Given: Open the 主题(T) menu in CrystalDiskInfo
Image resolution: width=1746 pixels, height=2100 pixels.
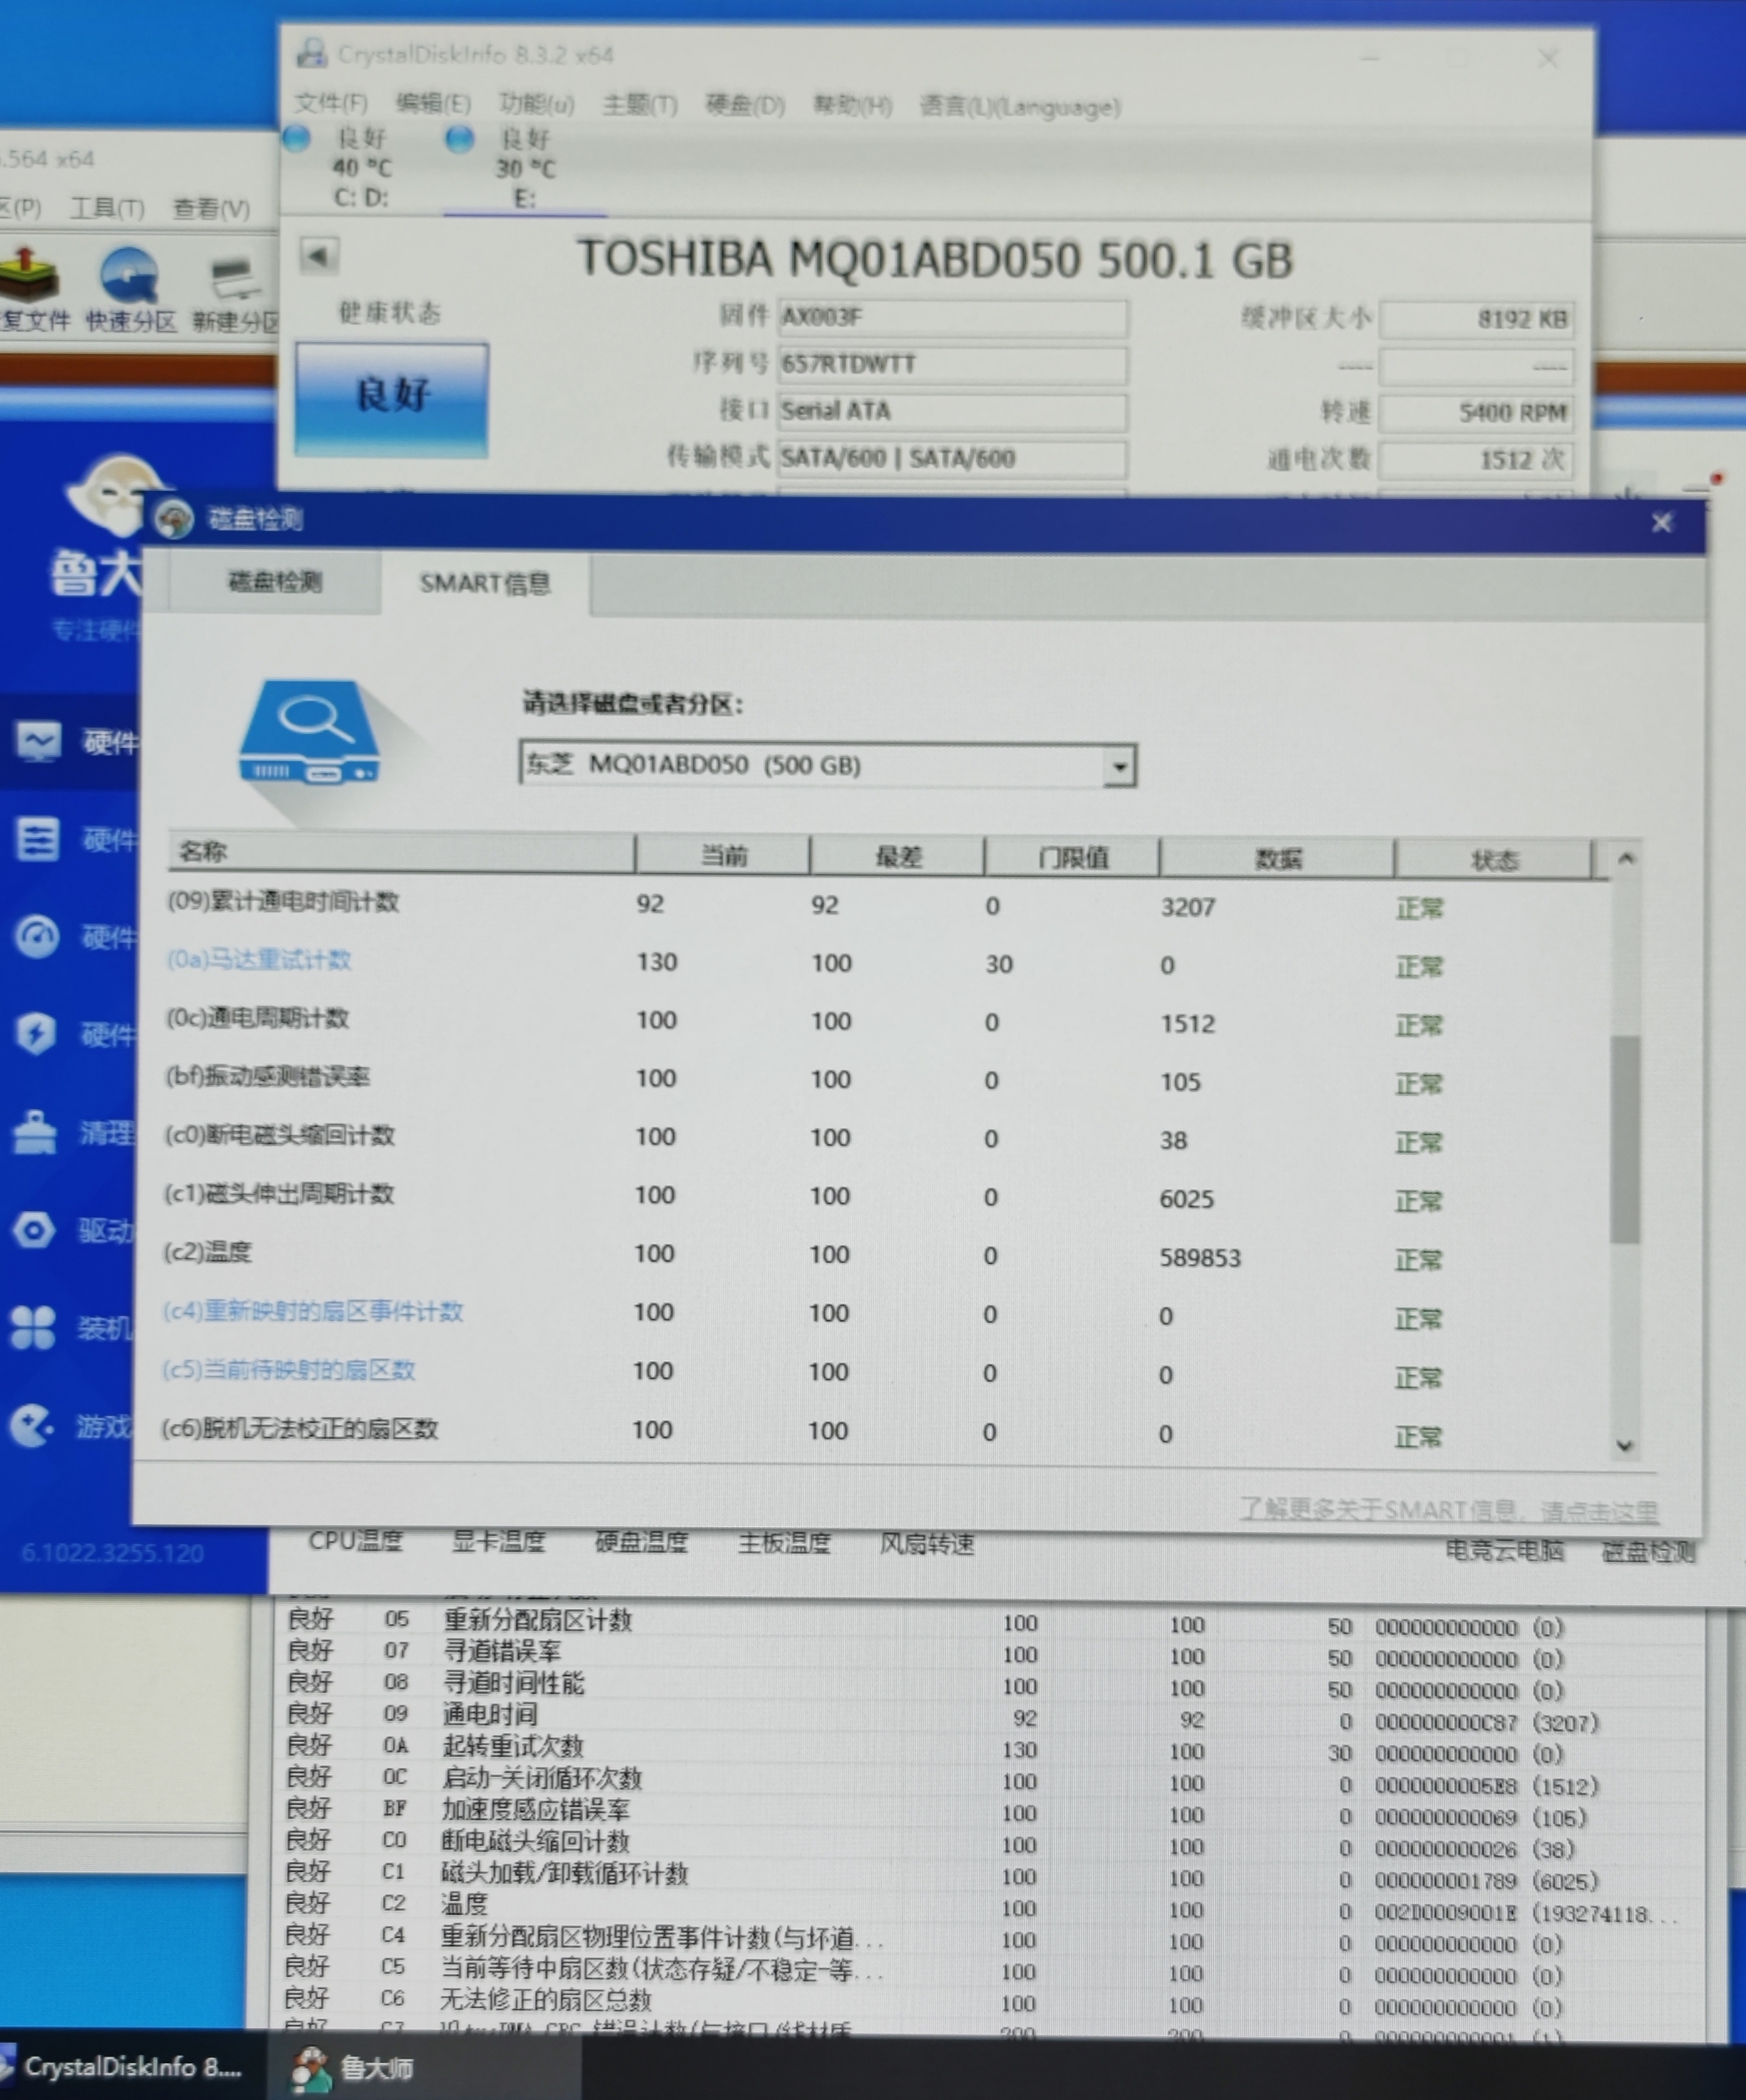Looking at the screenshot, I should click(640, 104).
